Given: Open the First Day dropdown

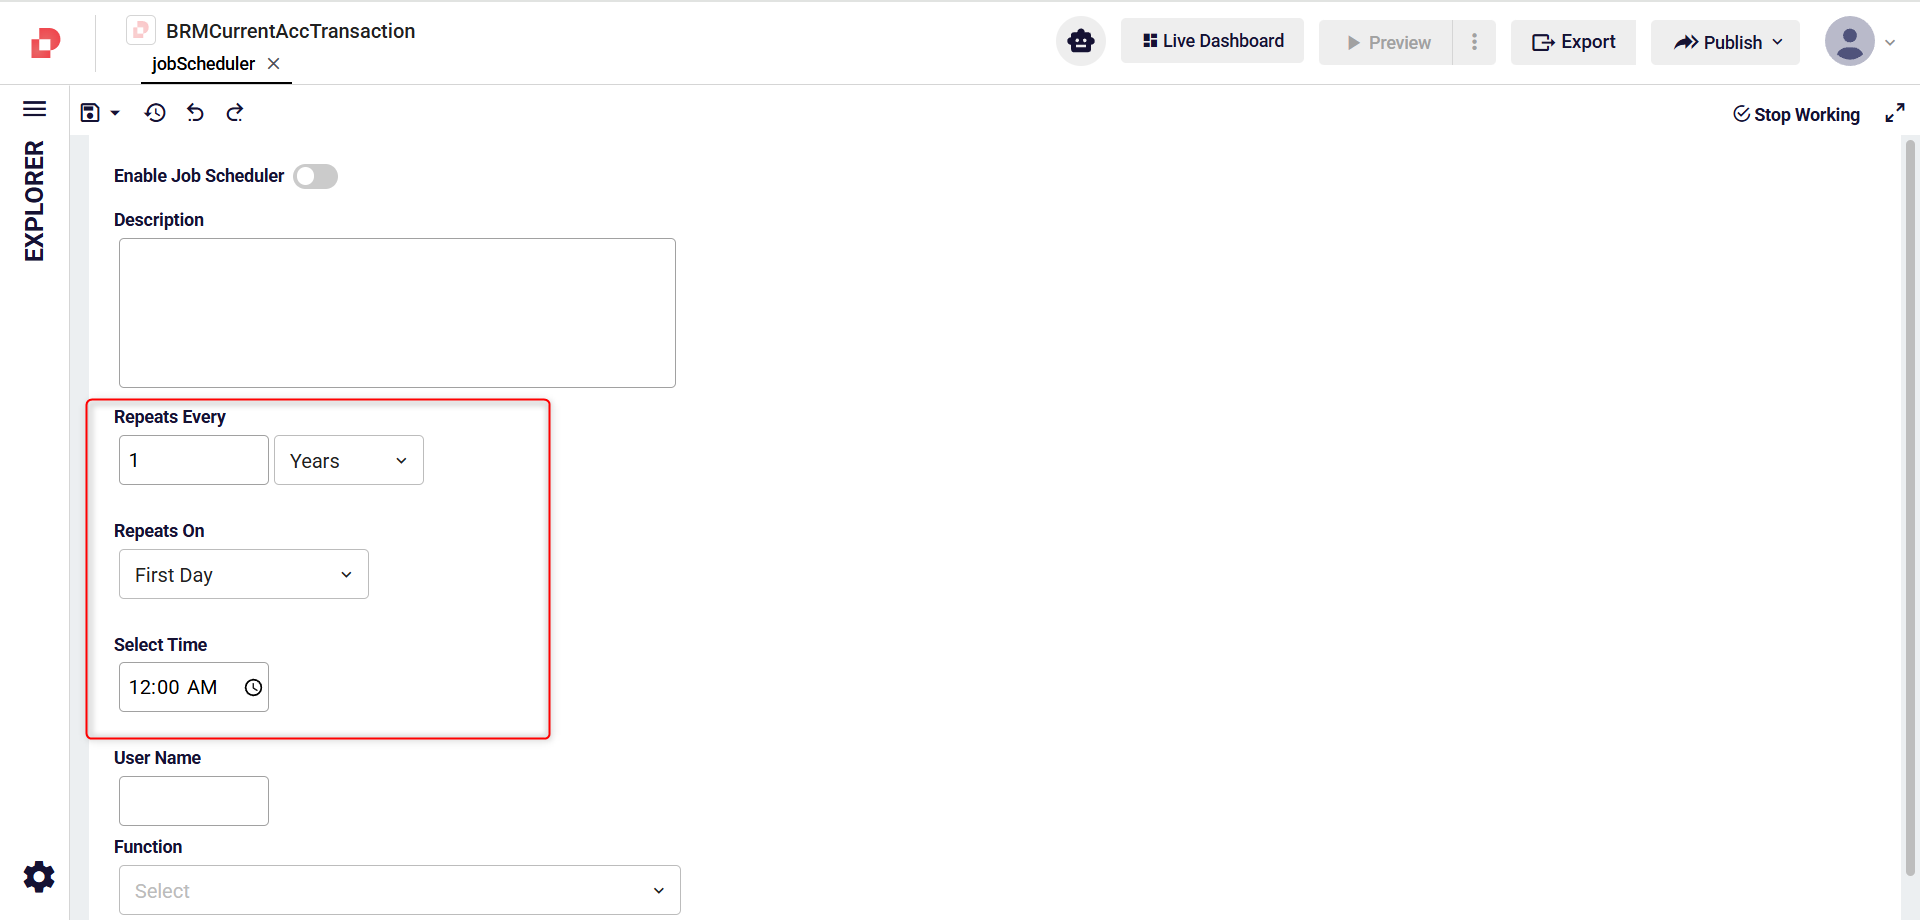Looking at the screenshot, I should pyautogui.click(x=243, y=575).
